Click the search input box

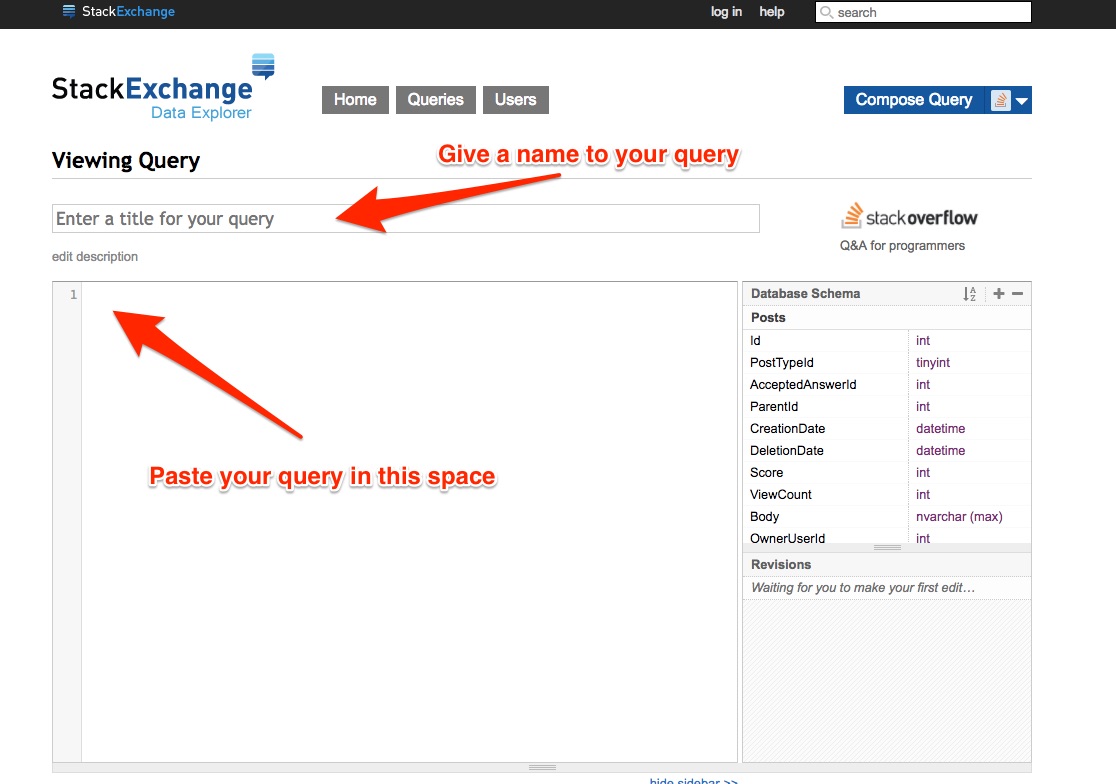click(923, 12)
